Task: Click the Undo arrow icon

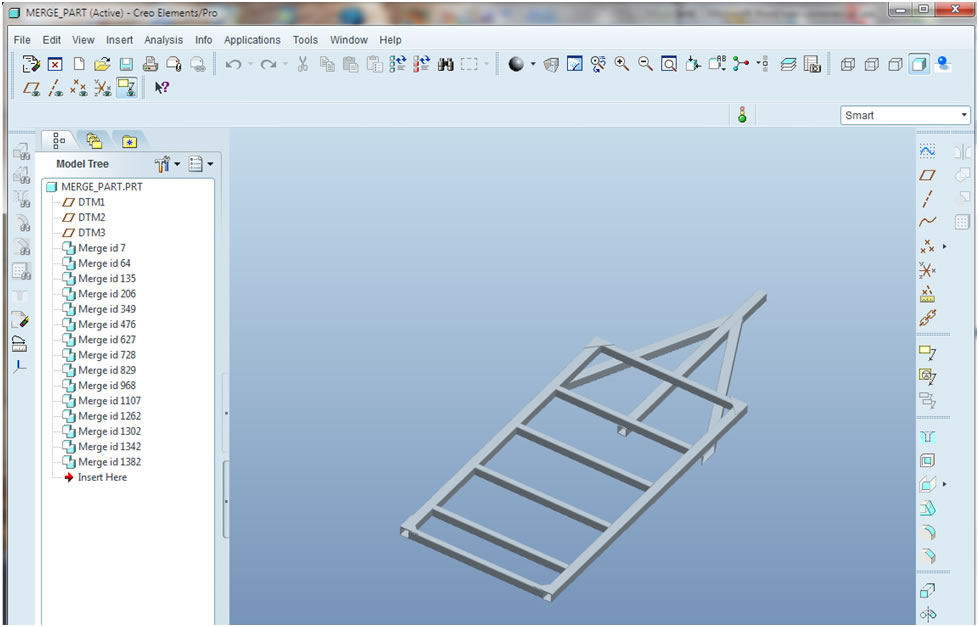Action: click(x=233, y=64)
